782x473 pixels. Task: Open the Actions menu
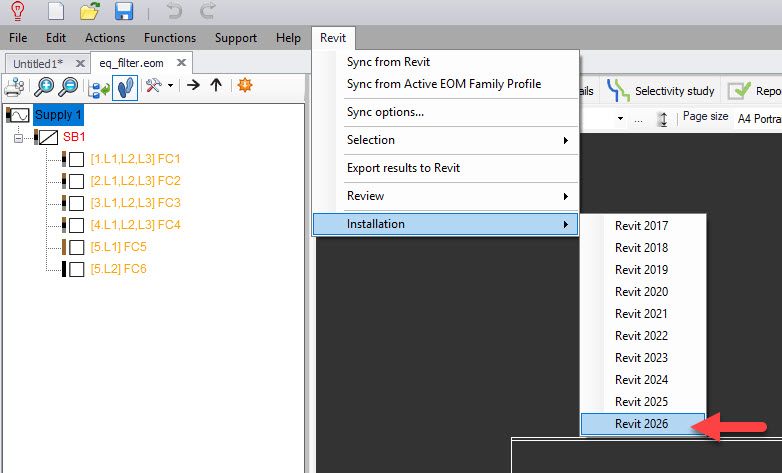point(105,38)
